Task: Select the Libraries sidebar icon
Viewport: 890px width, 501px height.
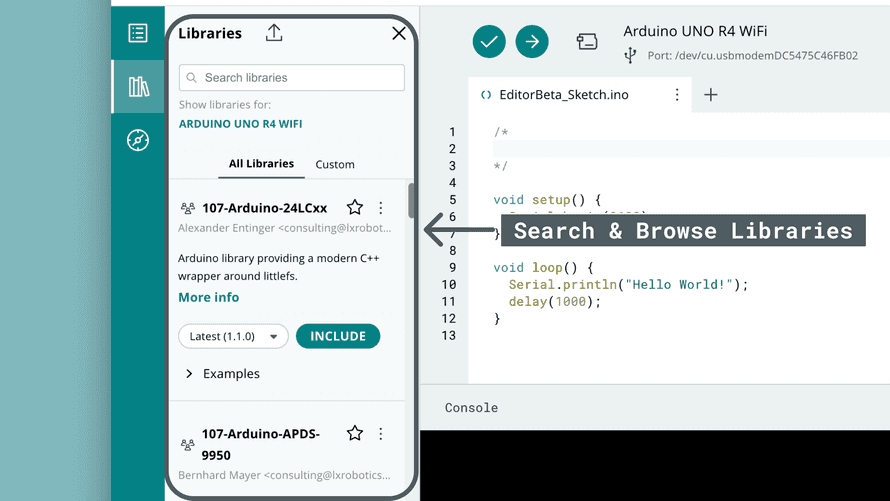Action: 138,87
